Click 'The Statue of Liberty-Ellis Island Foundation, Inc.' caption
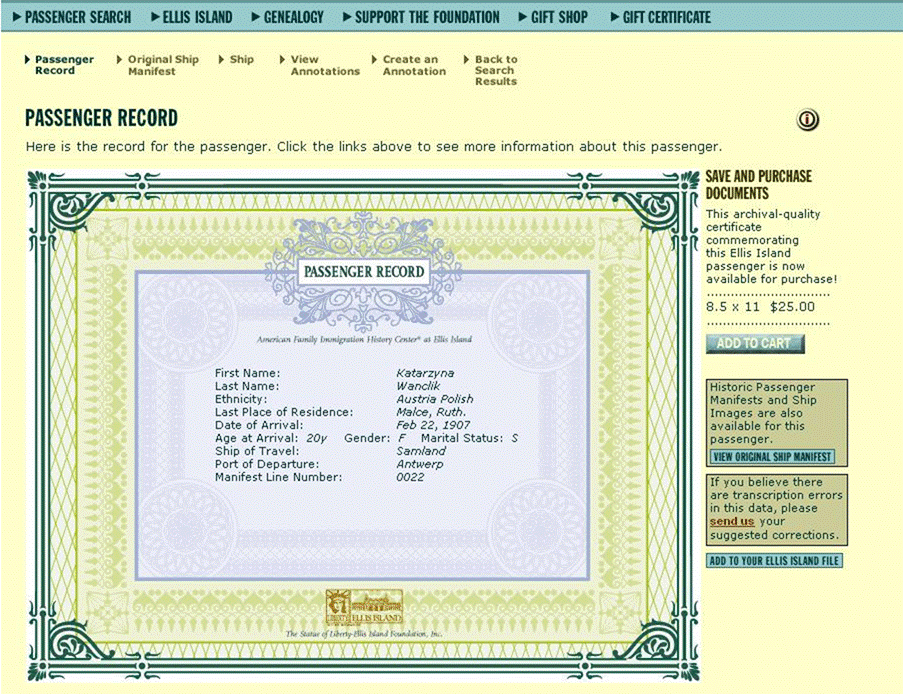Image resolution: width=903 pixels, height=694 pixels. point(364,634)
